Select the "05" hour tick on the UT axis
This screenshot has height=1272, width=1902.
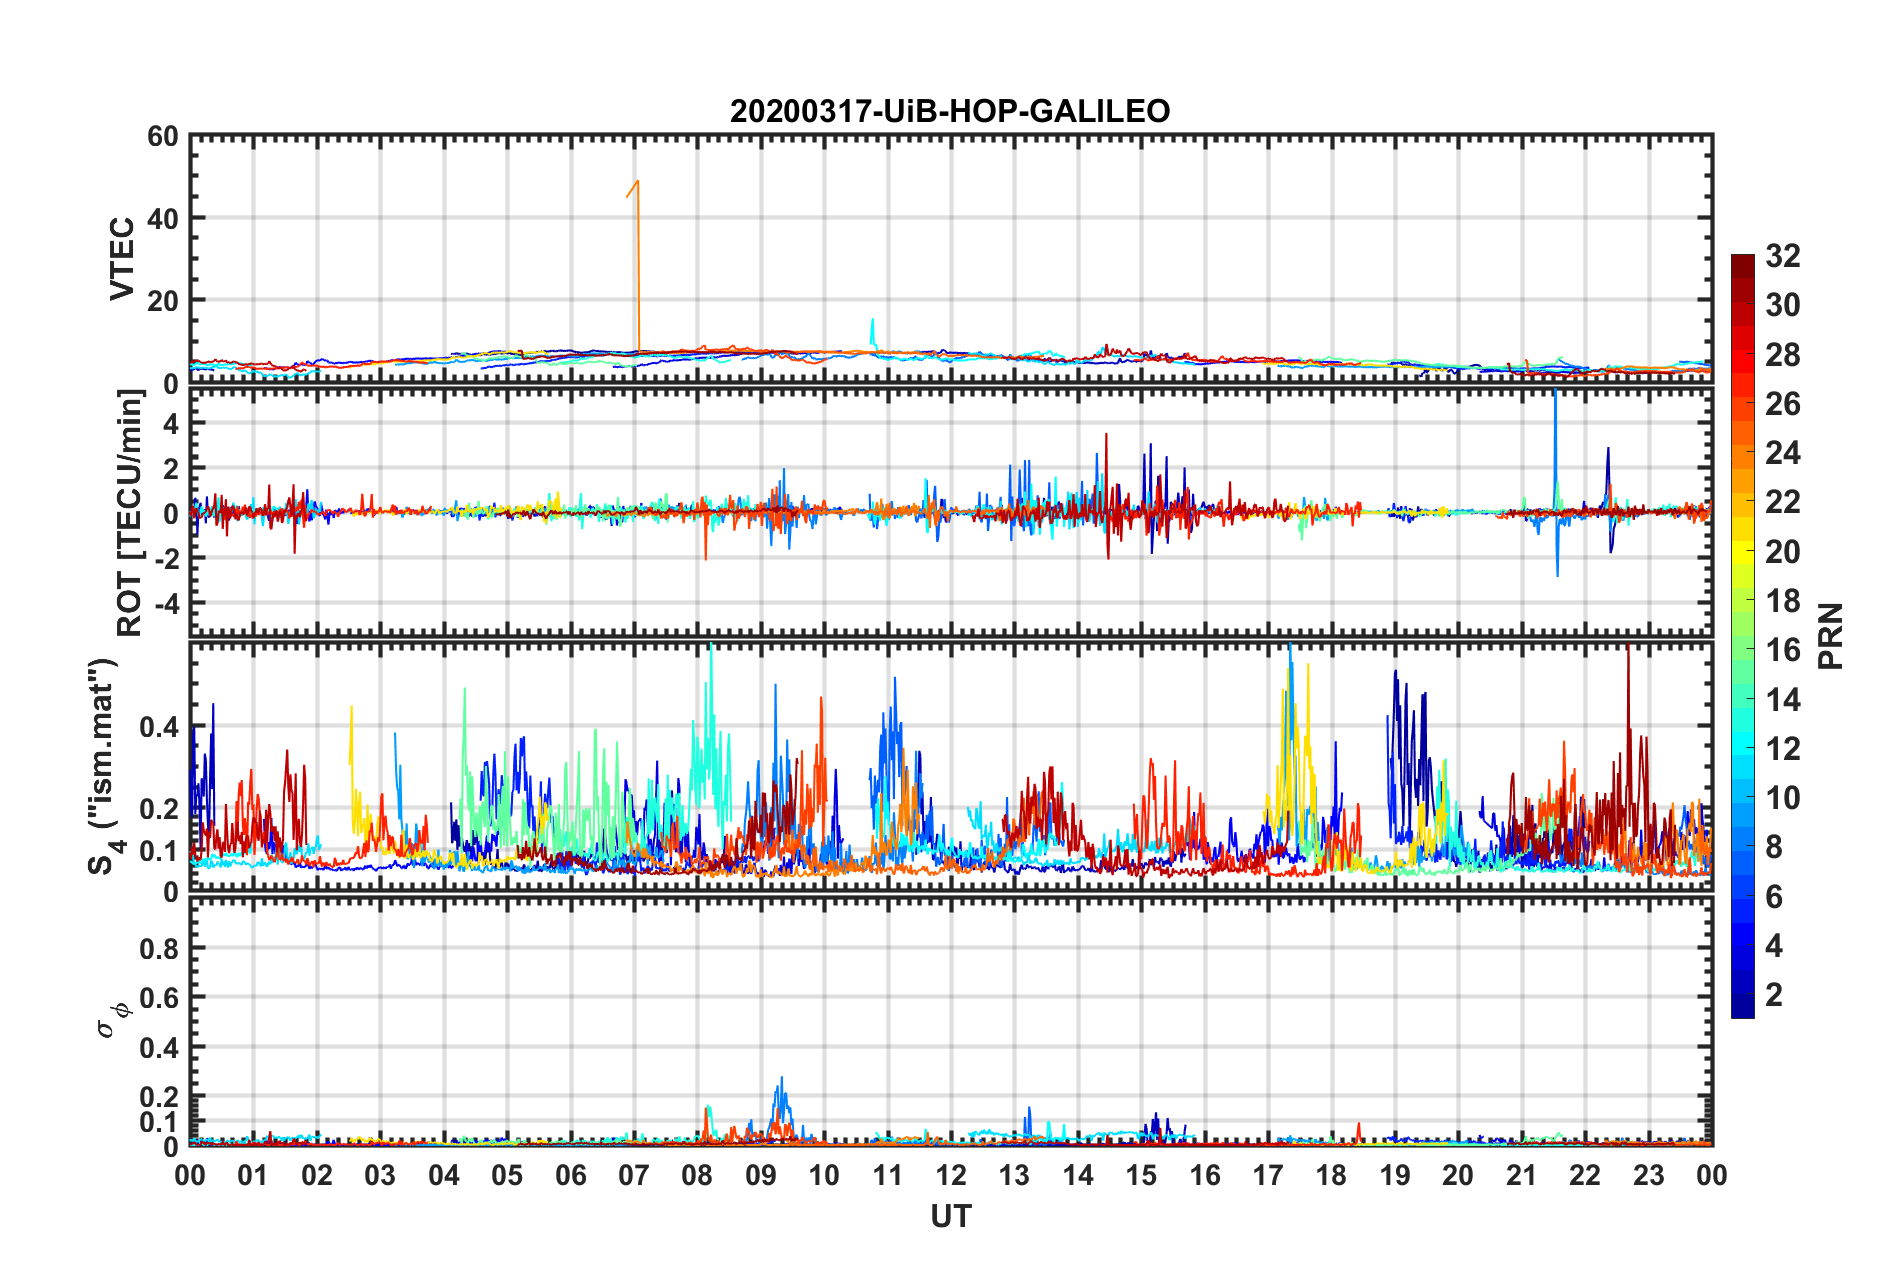(x=507, y=1175)
